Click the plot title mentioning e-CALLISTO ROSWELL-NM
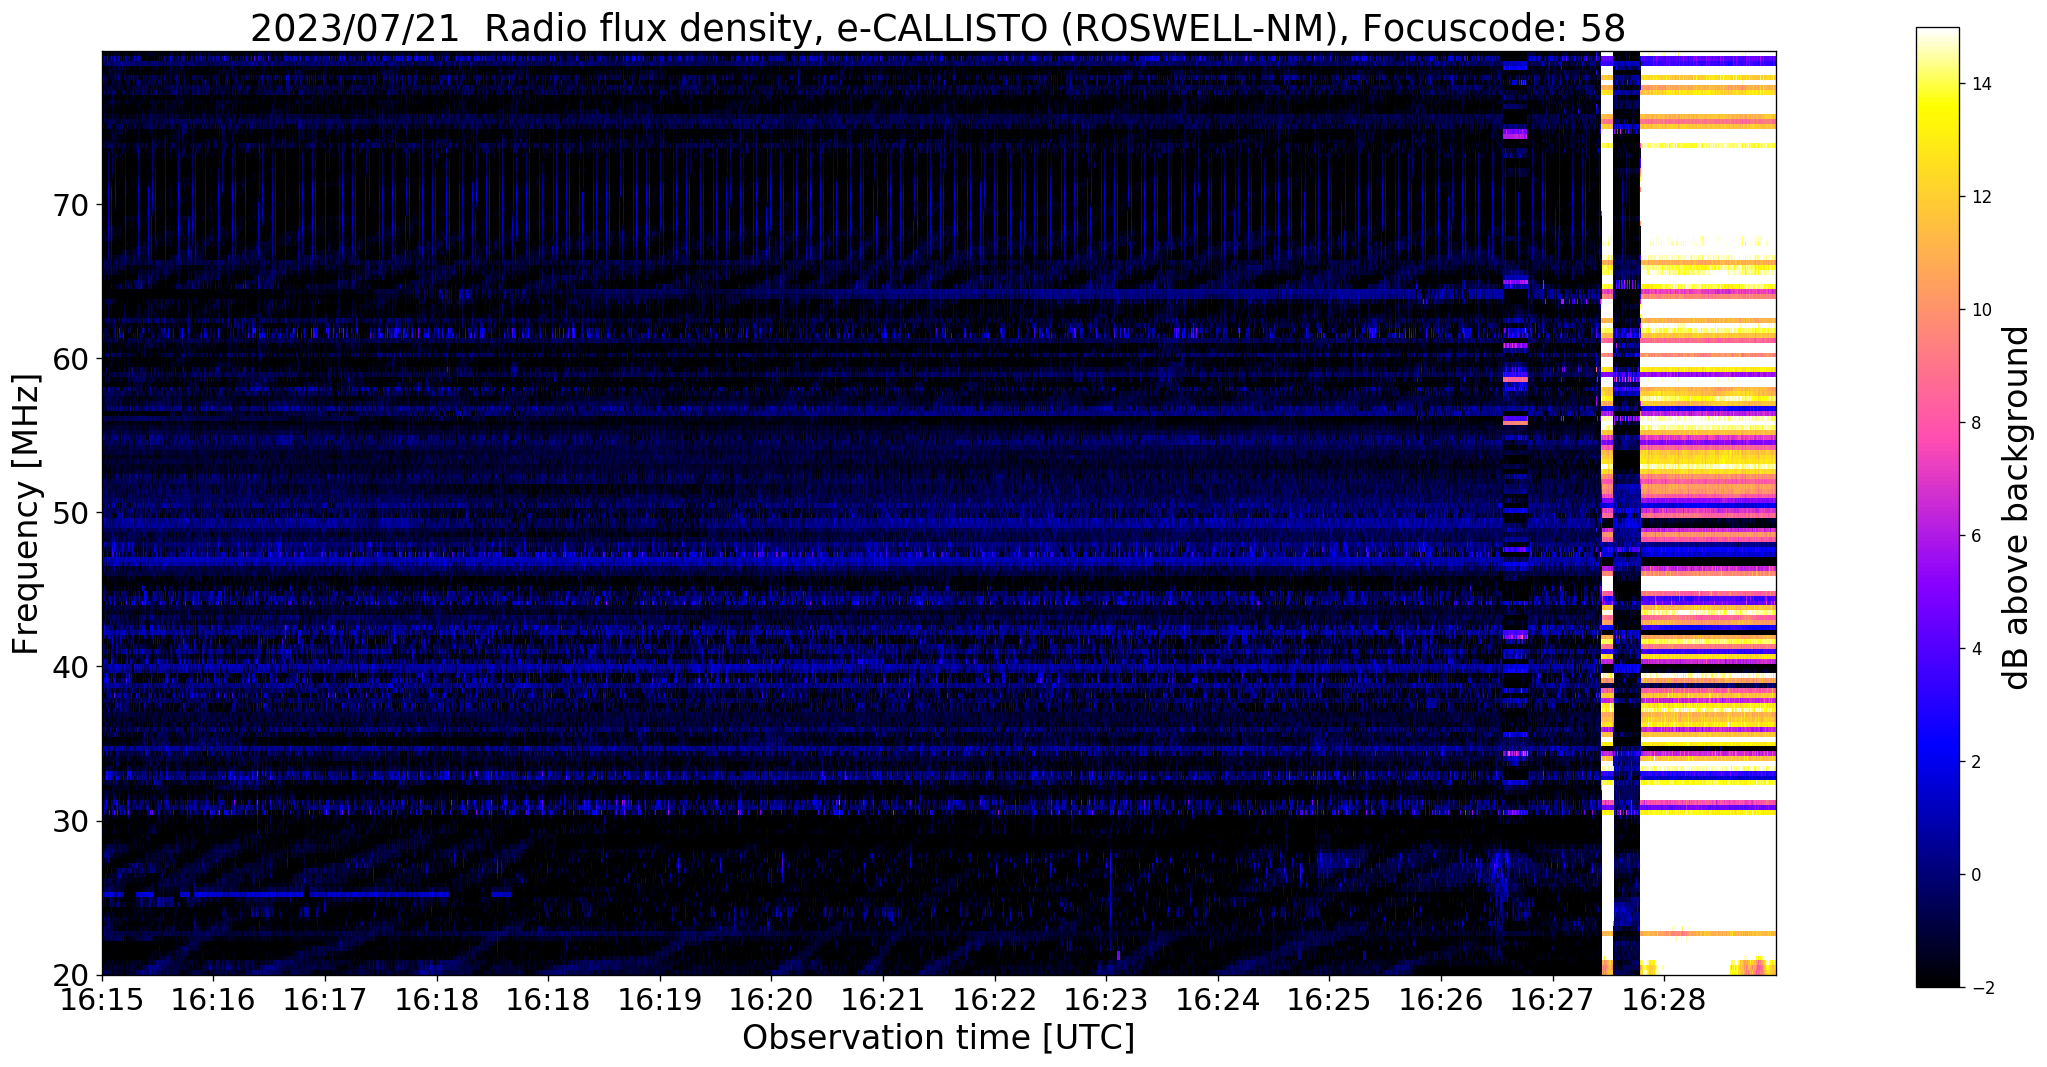 (938, 27)
